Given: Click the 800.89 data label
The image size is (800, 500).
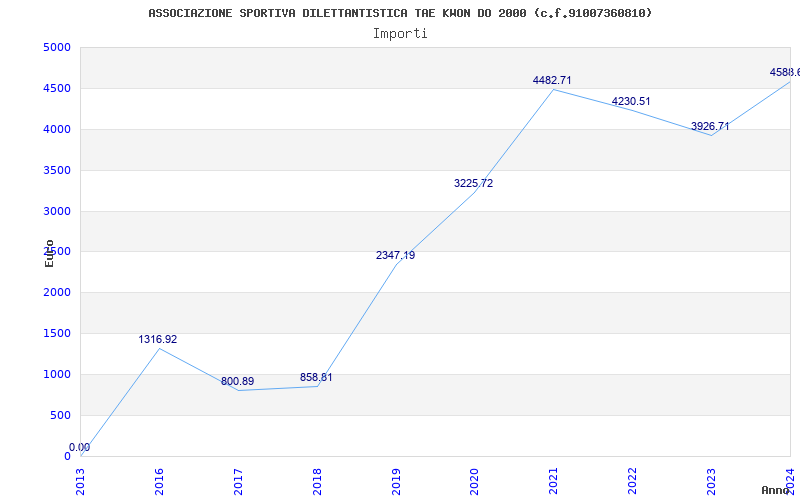Looking at the screenshot, I should [x=237, y=381].
